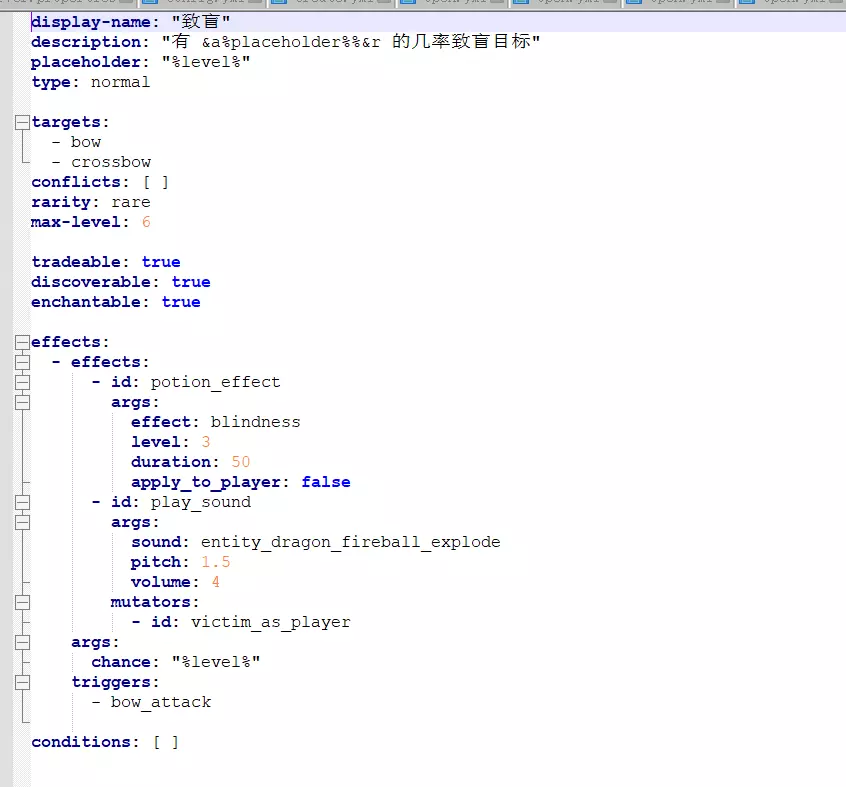Click the max-level value 6
The image size is (846, 787).
coord(146,222)
